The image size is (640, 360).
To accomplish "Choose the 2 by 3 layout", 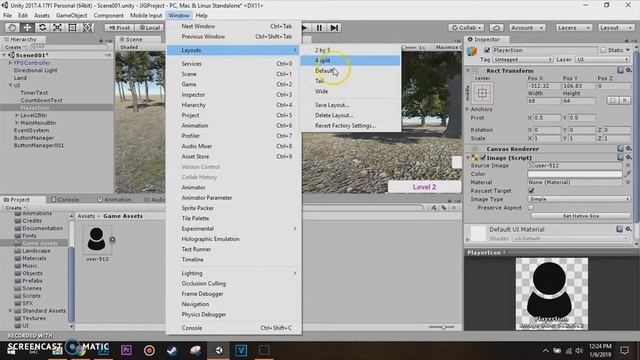I will coord(350,50).
